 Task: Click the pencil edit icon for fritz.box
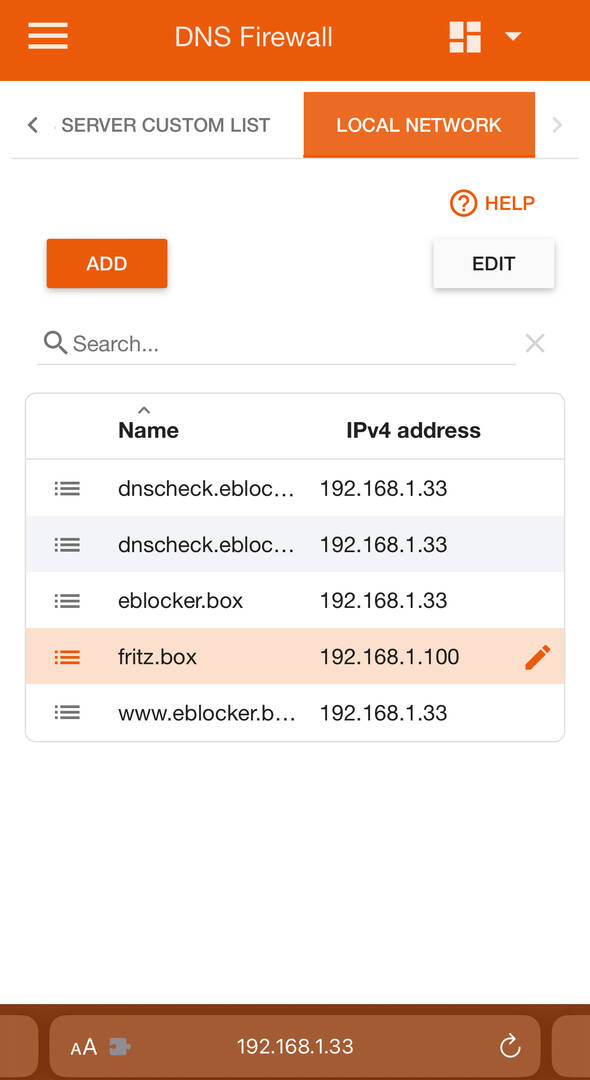pyautogui.click(x=538, y=657)
